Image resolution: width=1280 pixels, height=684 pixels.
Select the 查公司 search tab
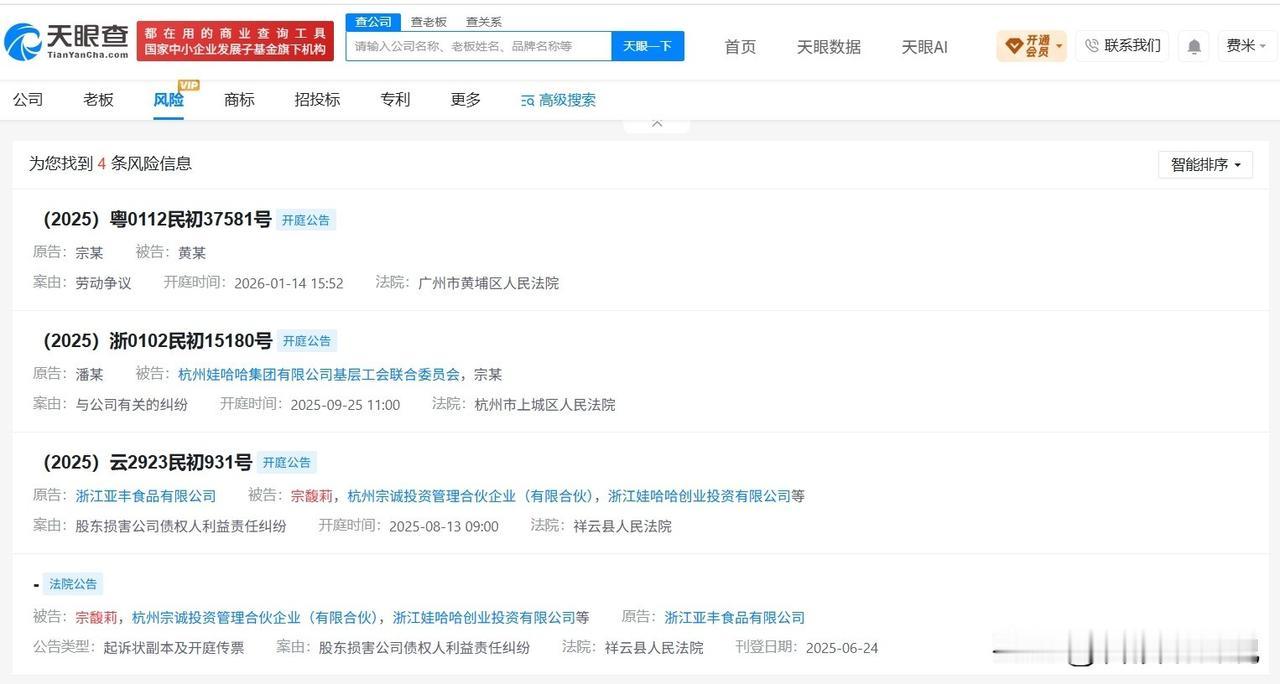coord(374,21)
